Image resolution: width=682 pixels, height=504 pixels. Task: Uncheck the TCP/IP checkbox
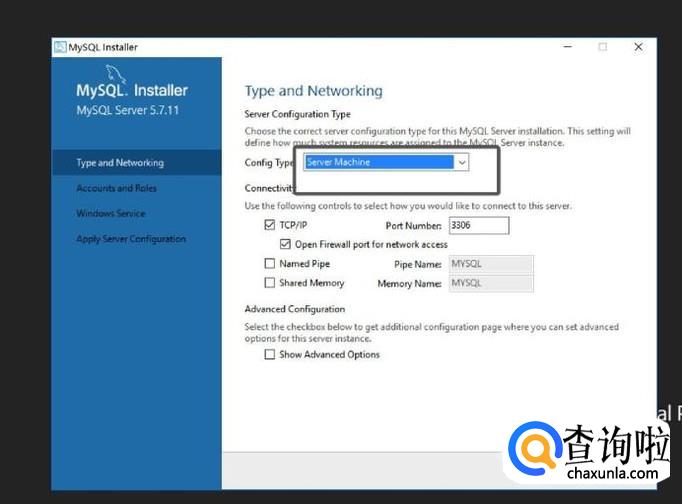tap(270, 225)
